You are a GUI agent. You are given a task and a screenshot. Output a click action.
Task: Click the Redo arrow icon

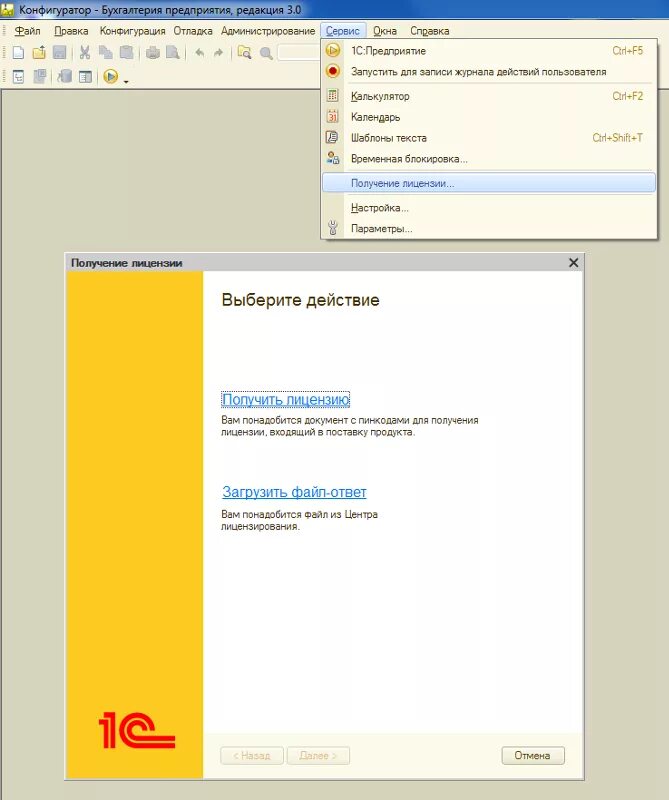(218, 53)
